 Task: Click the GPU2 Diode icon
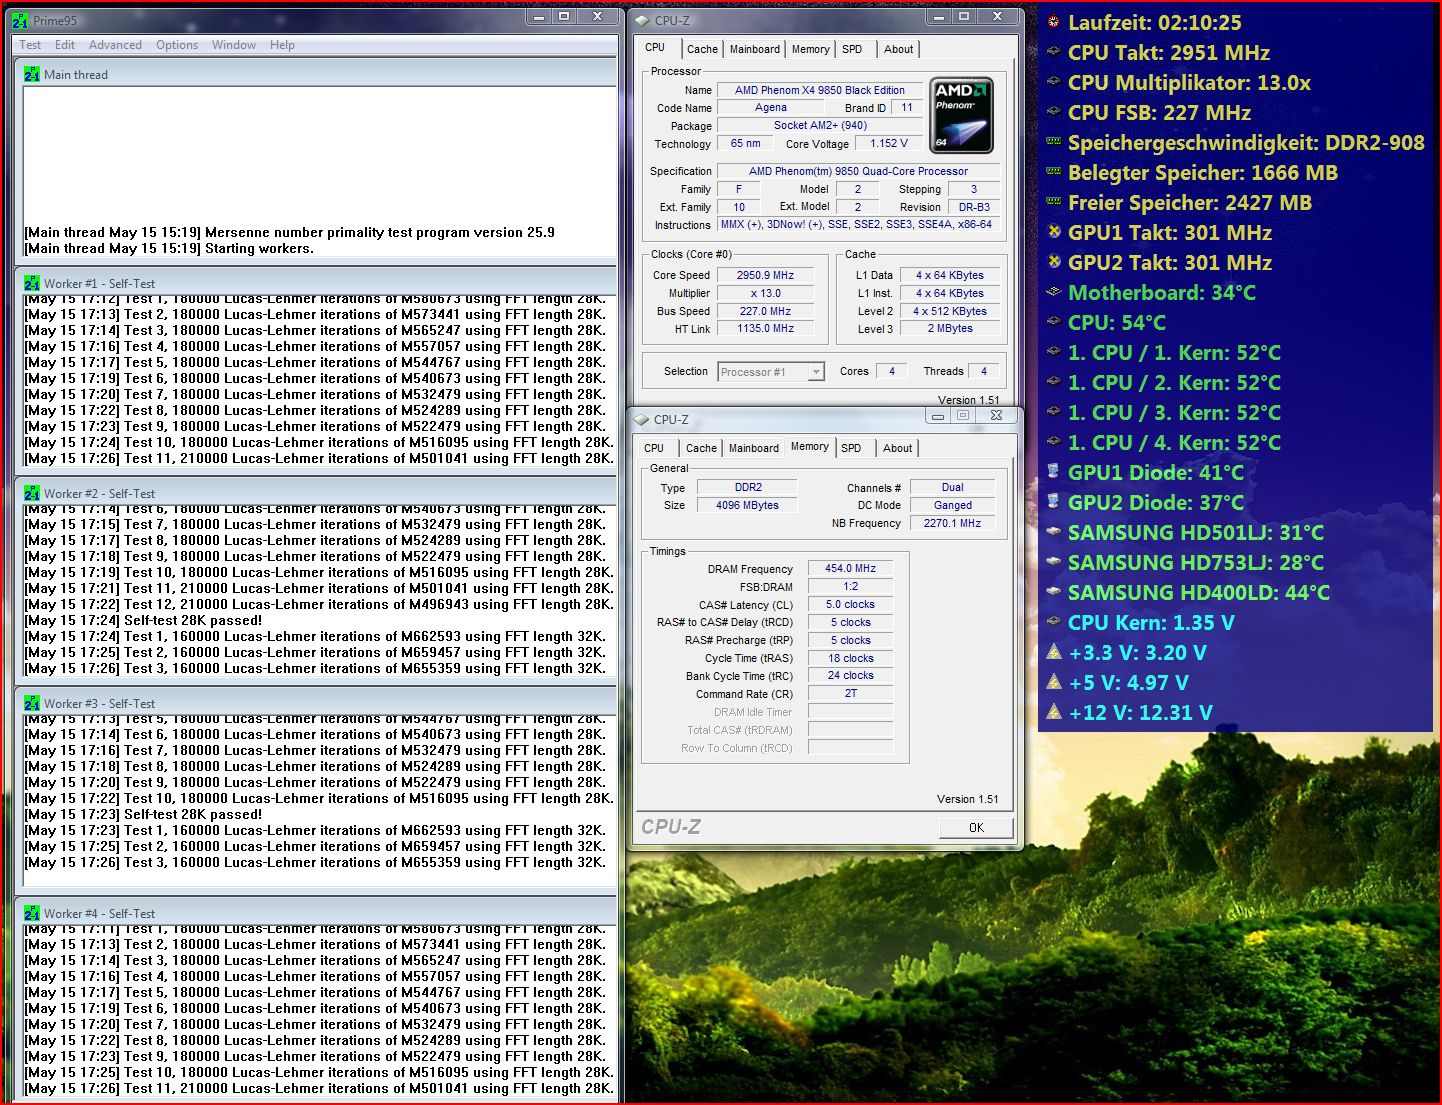(x=1053, y=501)
